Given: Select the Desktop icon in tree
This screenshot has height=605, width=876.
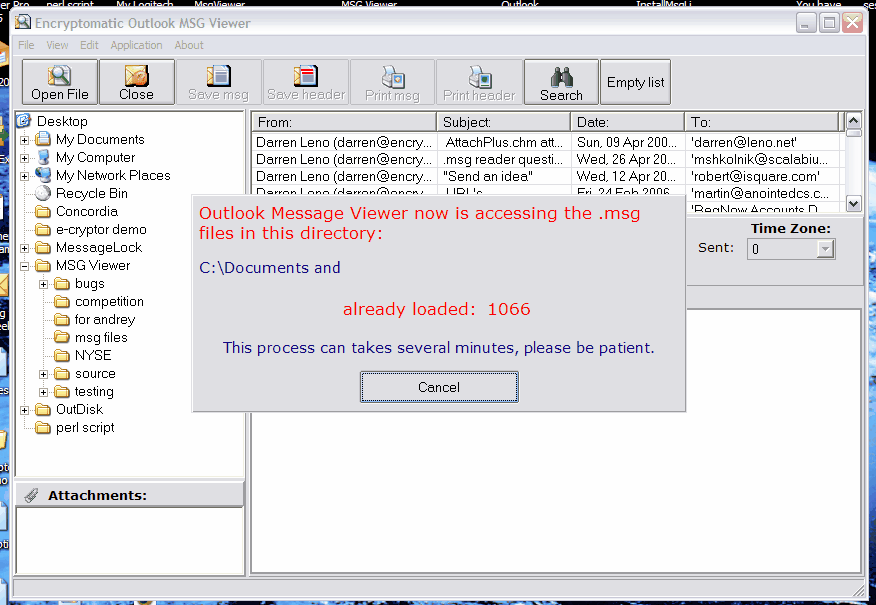Looking at the screenshot, I should point(24,121).
